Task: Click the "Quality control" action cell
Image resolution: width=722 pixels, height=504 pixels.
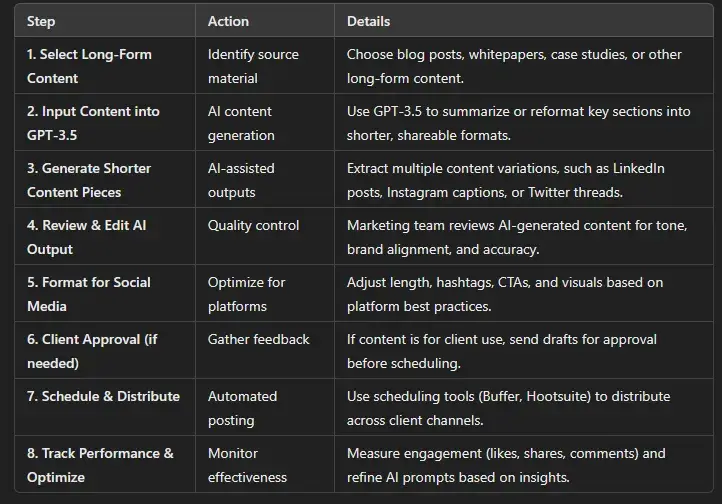Action: pyautogui.click(x=254, y=226)
